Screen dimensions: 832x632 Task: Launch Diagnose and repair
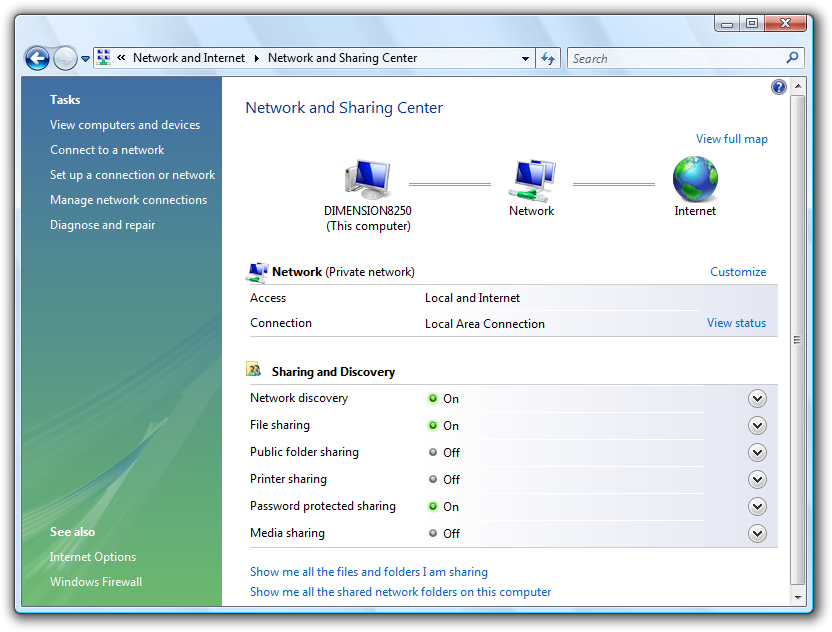[102, 225]
